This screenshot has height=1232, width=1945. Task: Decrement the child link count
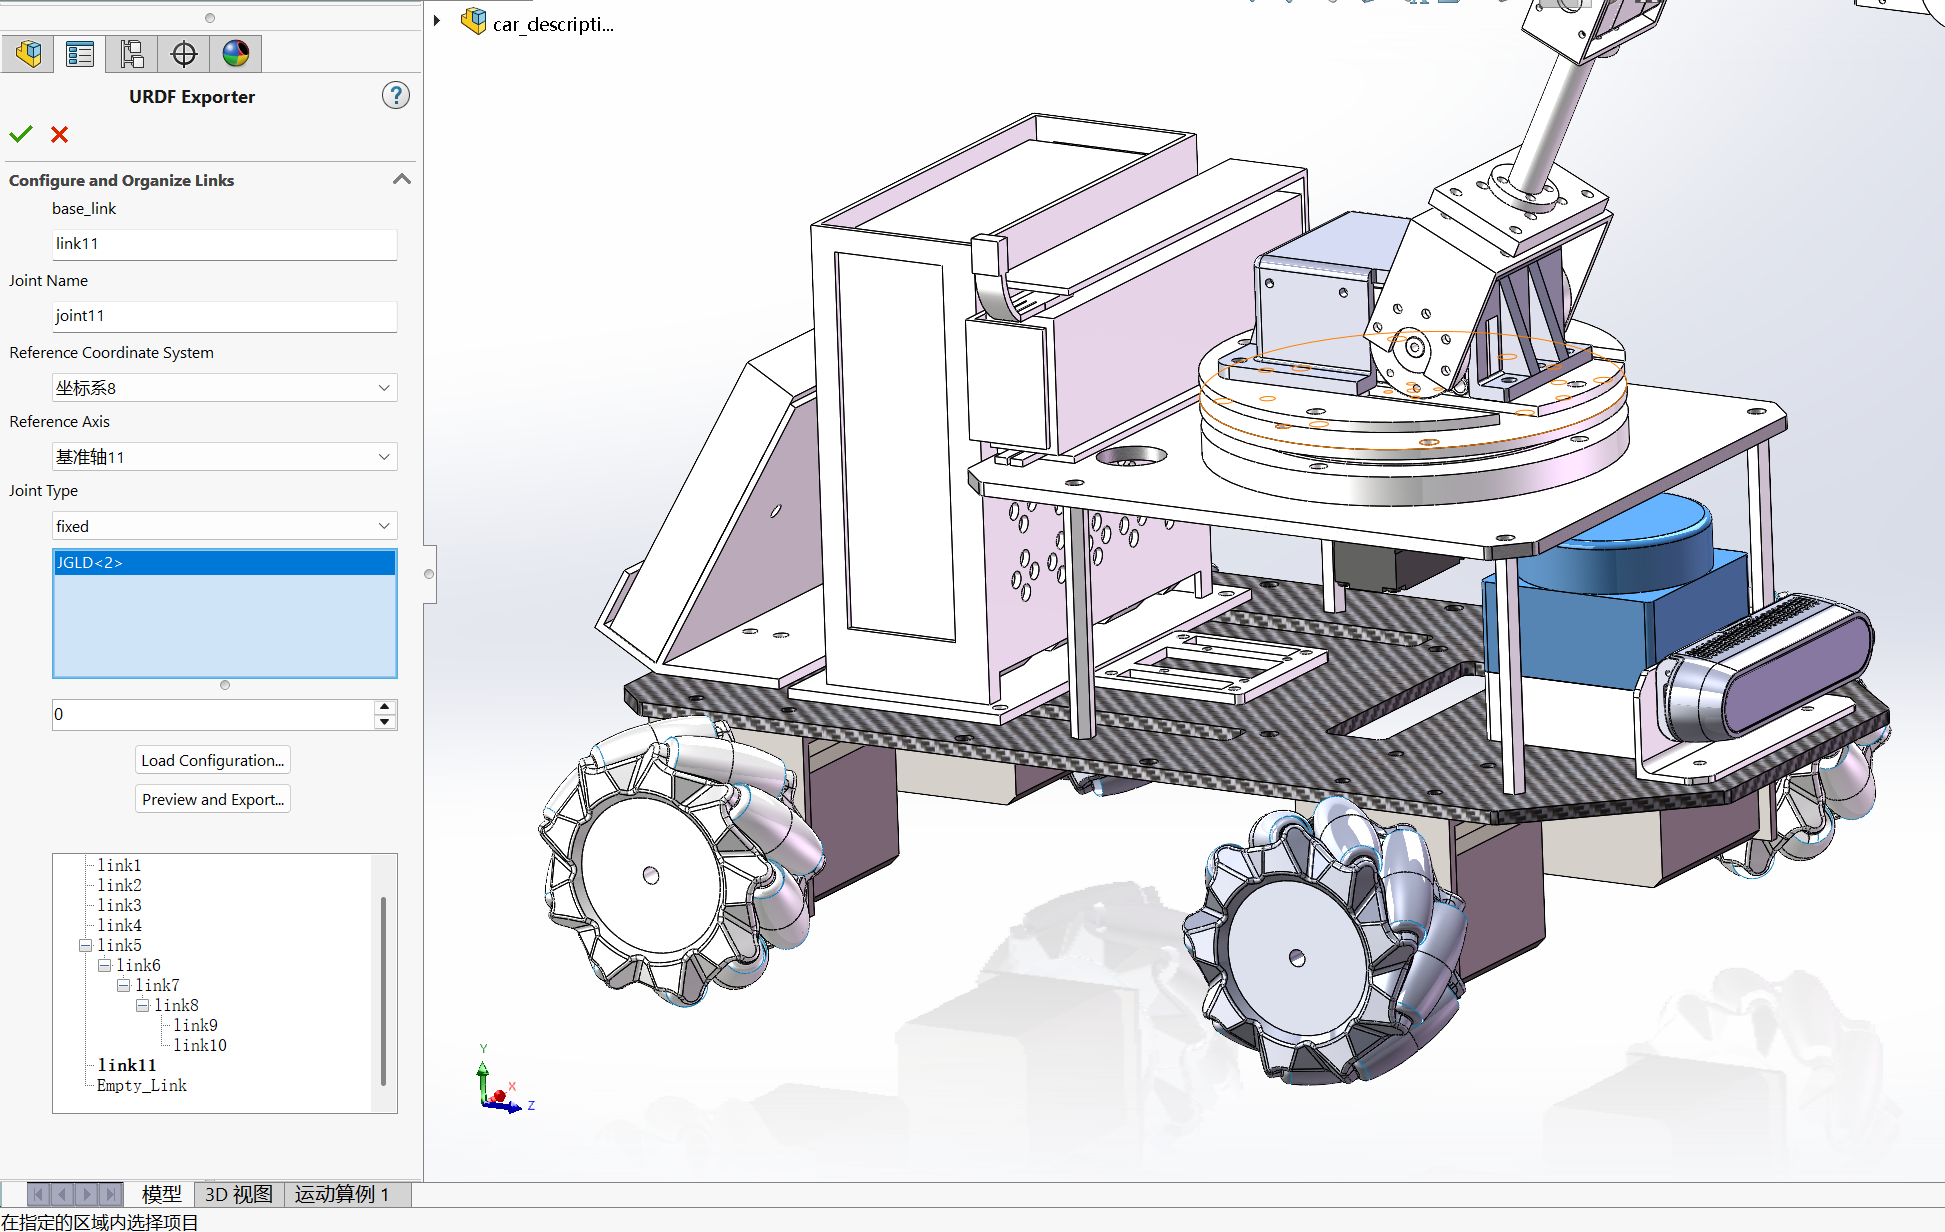(x=385, y=722)
